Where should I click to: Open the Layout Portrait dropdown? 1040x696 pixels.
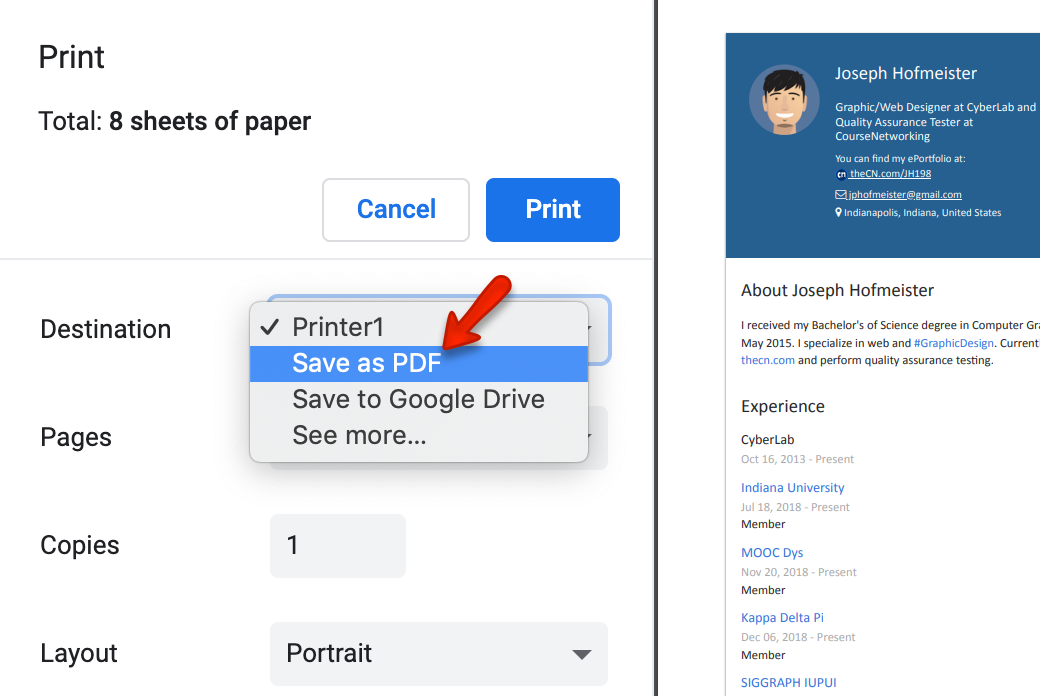(x=438, y=653)
